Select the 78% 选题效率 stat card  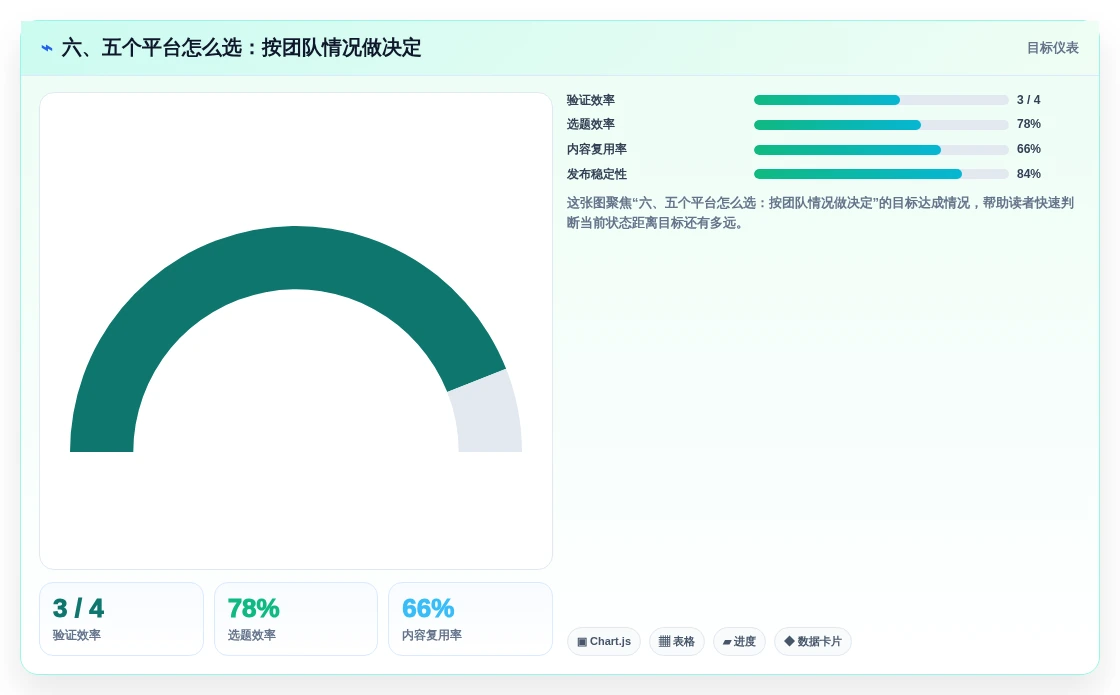click(296, 619)
